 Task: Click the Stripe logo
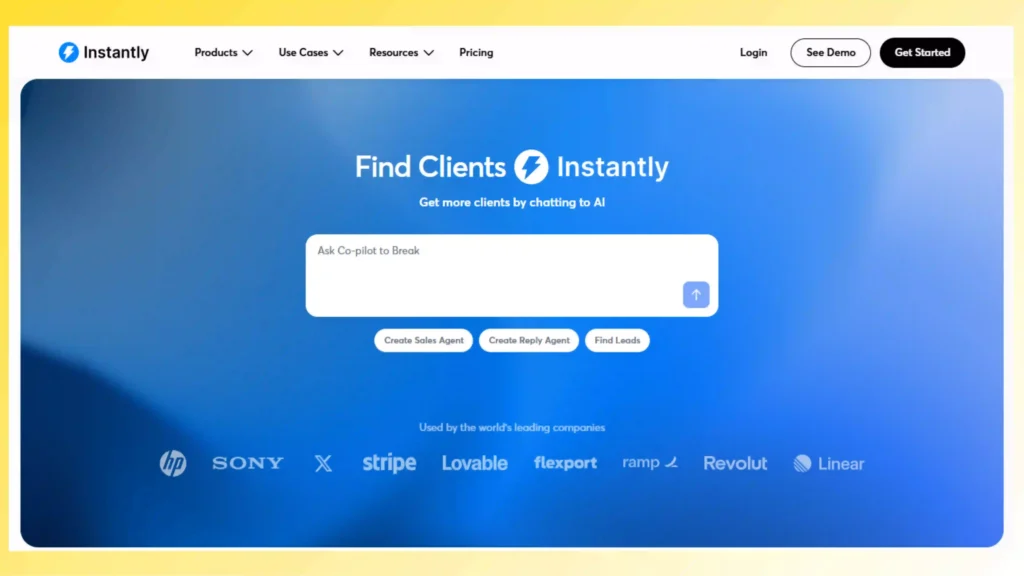(389, 463)
